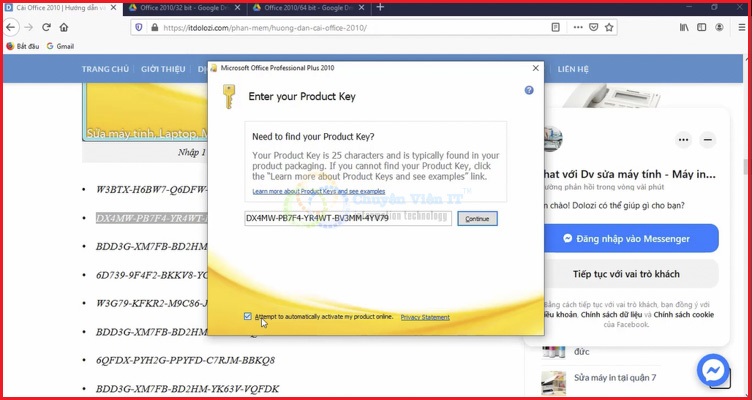Open the LIÊN HỆ navigation menu item
Screen dimensions: 752x400
point(573,69)
